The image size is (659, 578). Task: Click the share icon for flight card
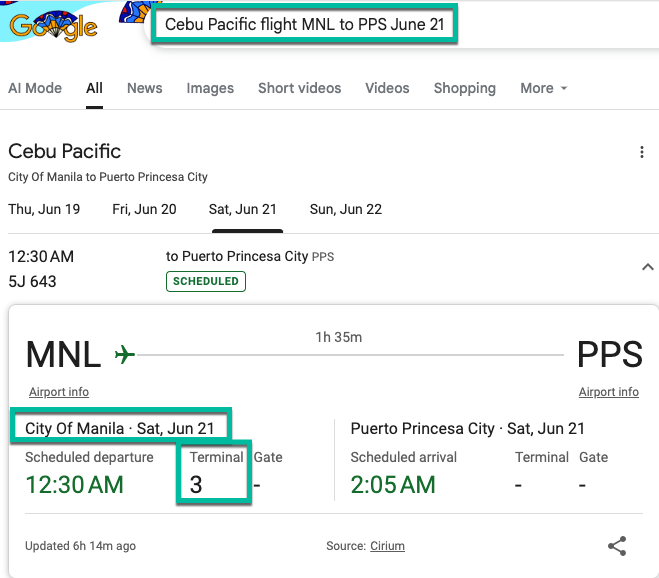pyautogui.click(x=617, y=546)
